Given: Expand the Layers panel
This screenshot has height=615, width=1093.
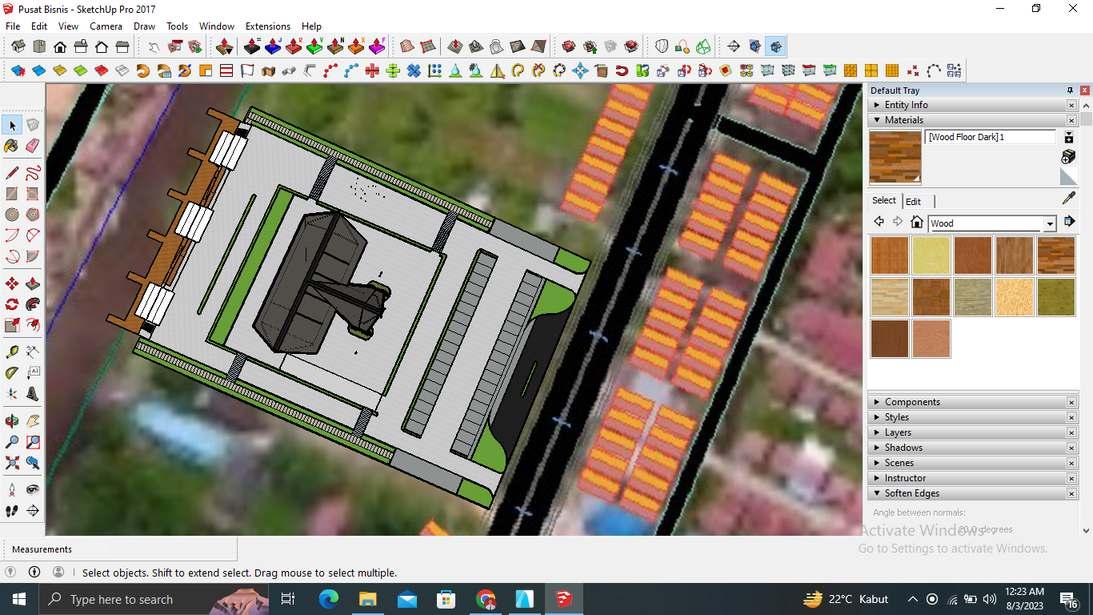Looking at the screenshot, I should tap(897, 433).
